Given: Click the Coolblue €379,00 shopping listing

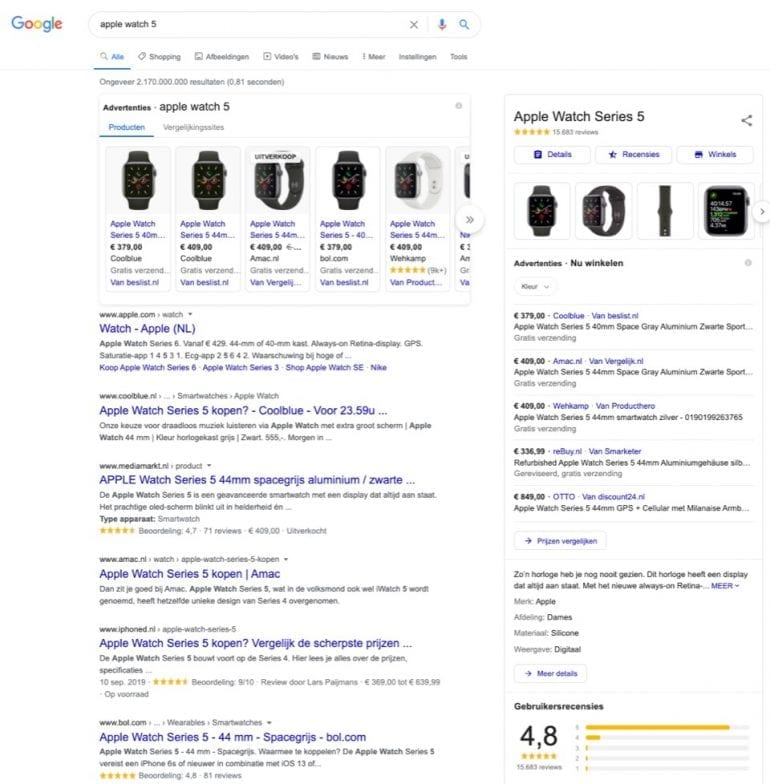Looking at the screenshot, I should pyautogui.click(x=634, y=326).
